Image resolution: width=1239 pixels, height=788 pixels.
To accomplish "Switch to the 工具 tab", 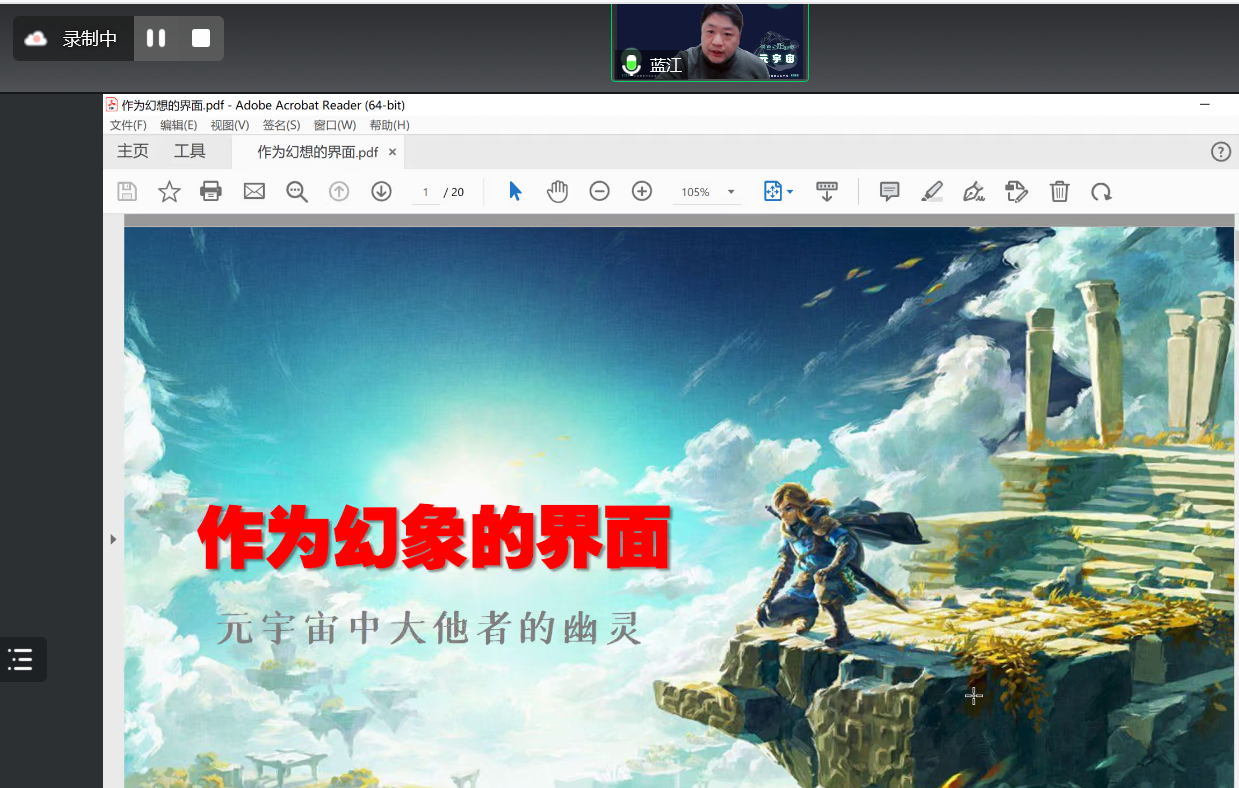I will pyautogui.click(x=190, y=151).
